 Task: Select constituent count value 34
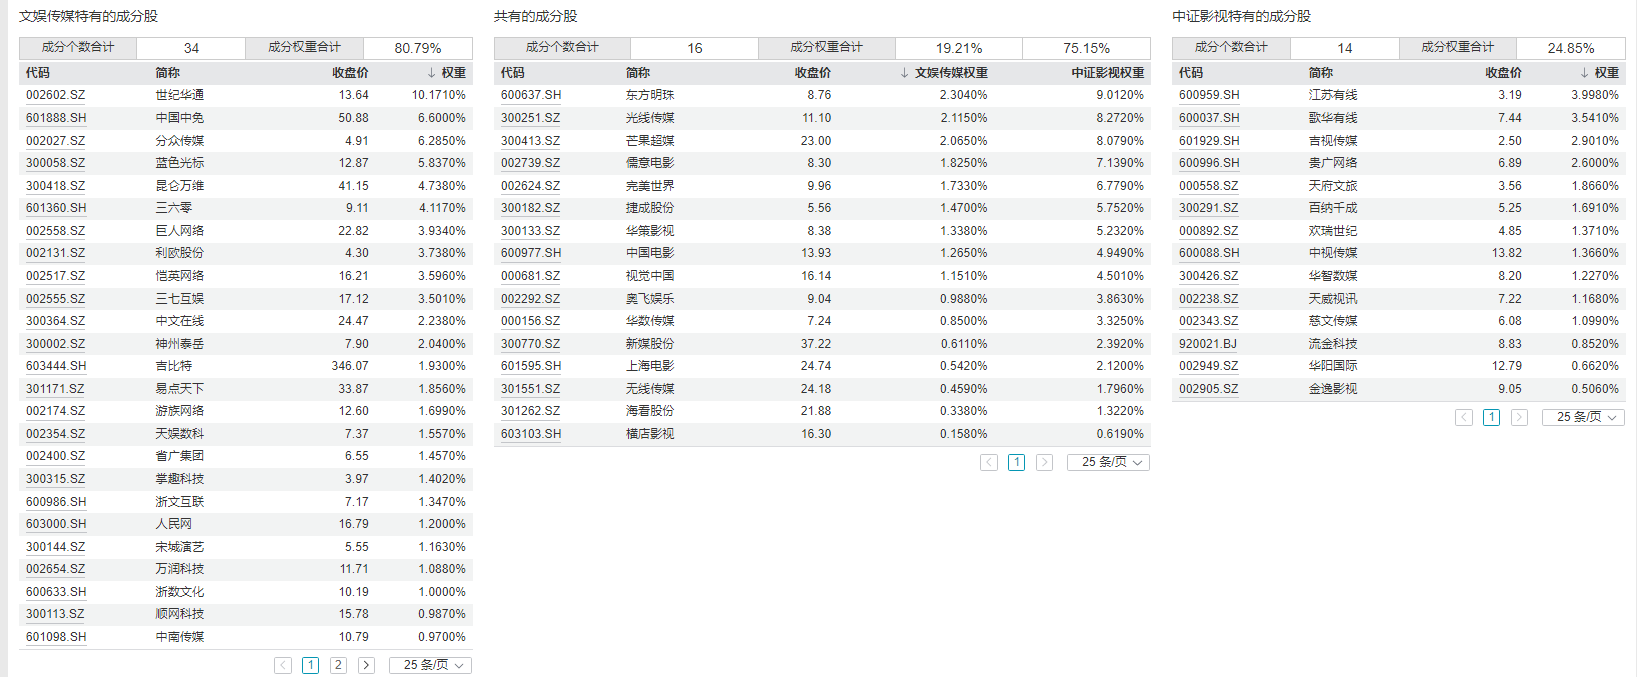191,48
